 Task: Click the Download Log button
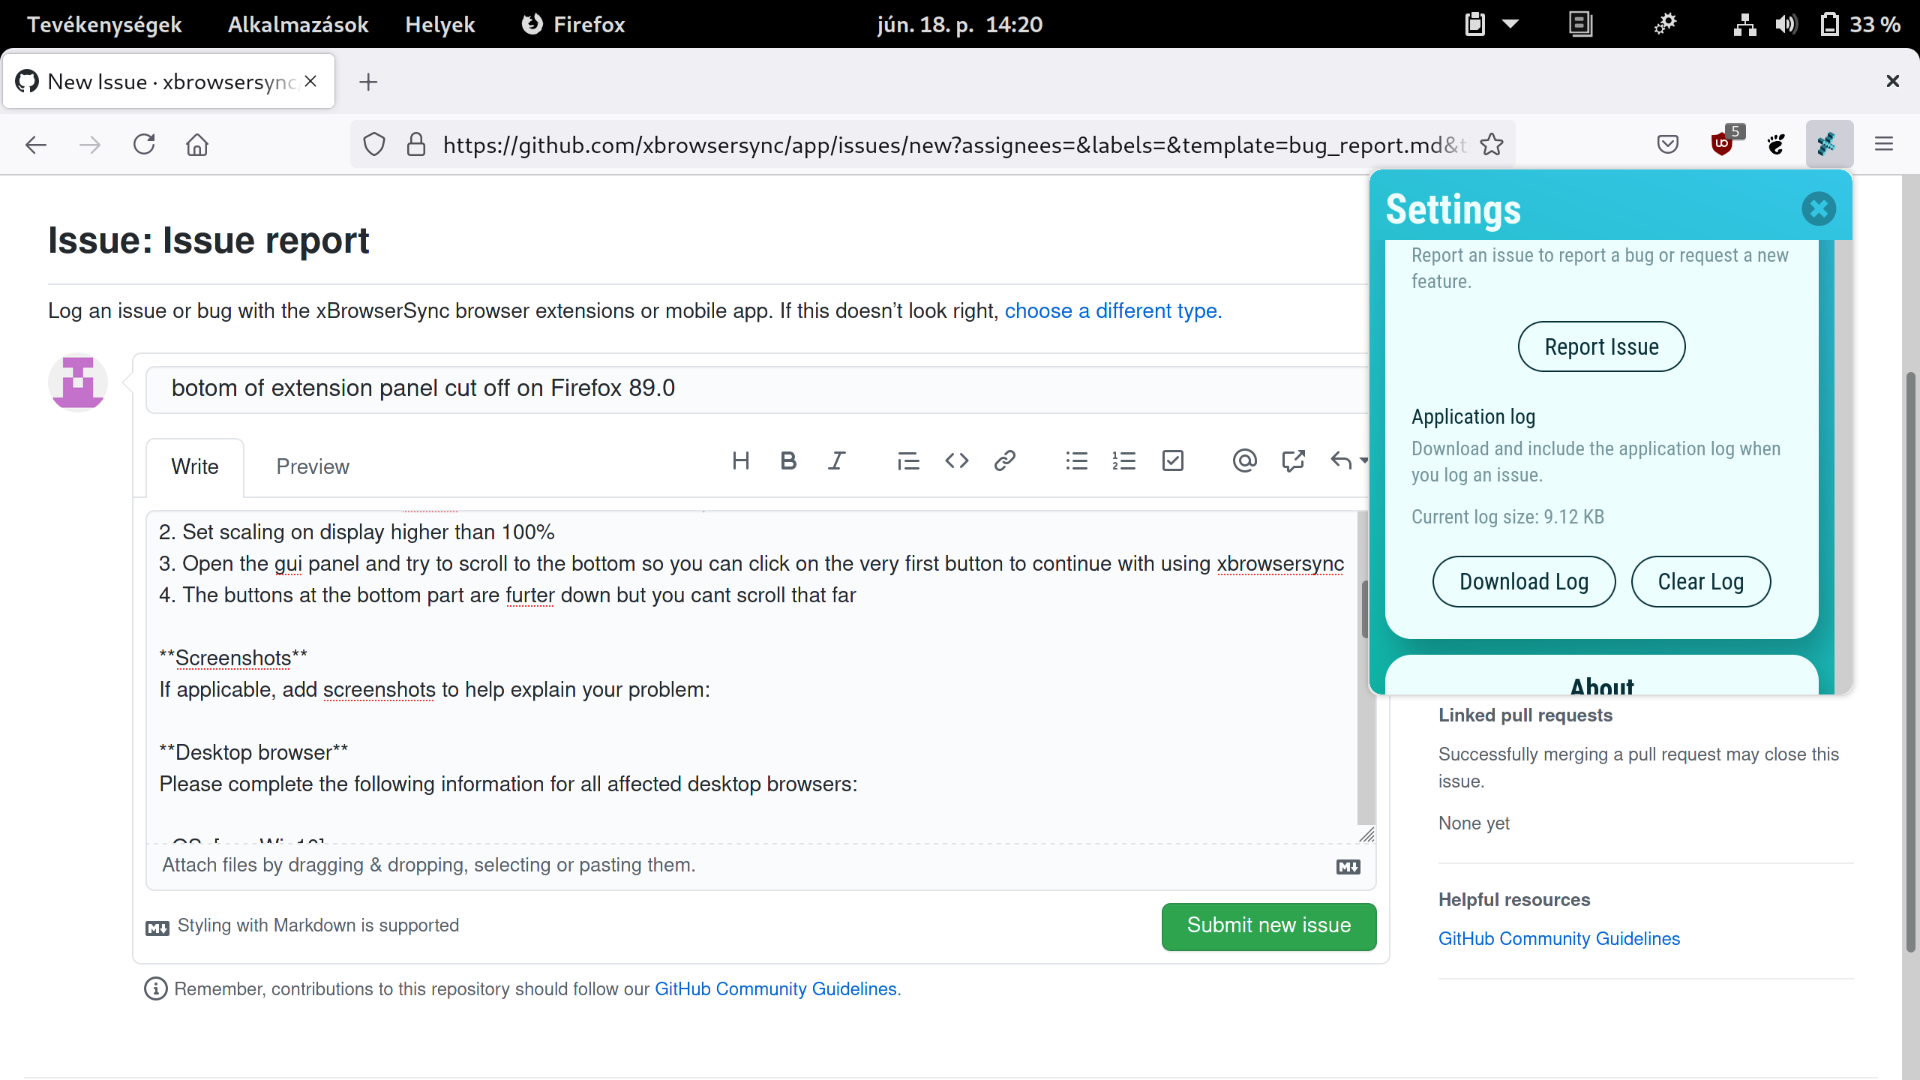1523,581
